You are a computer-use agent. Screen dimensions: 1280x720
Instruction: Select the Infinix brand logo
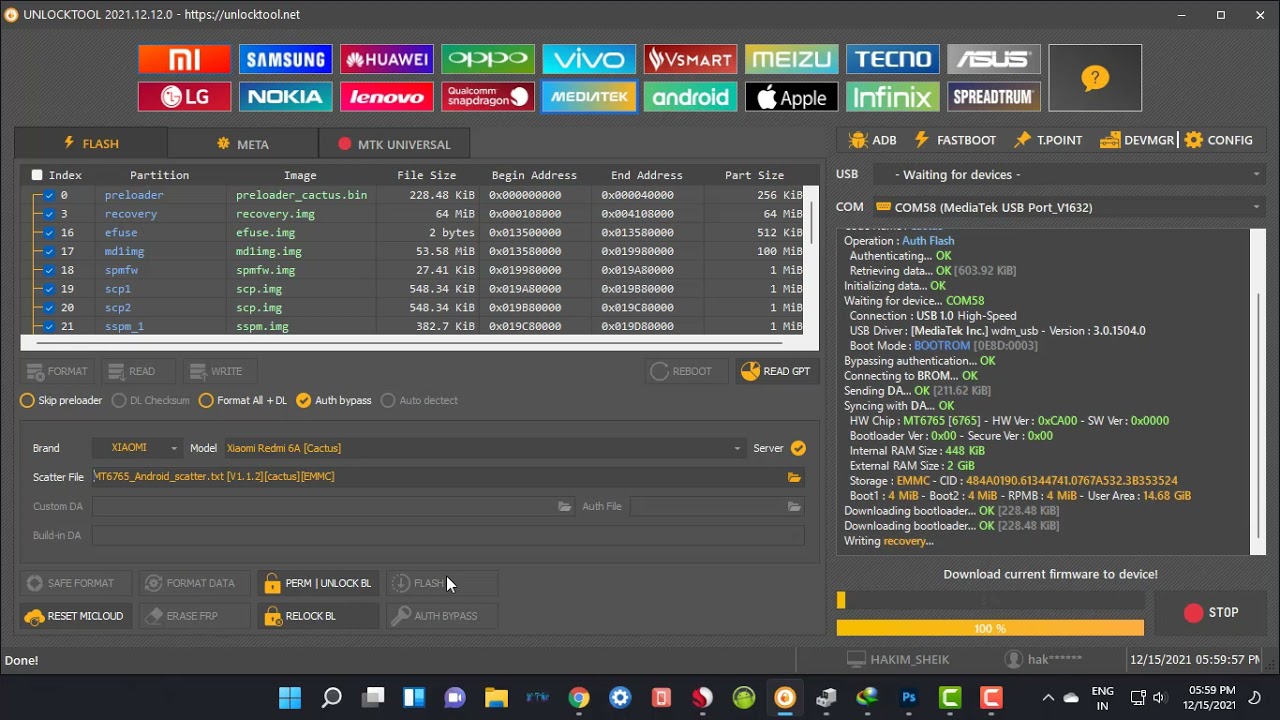(x=893, y=97)
